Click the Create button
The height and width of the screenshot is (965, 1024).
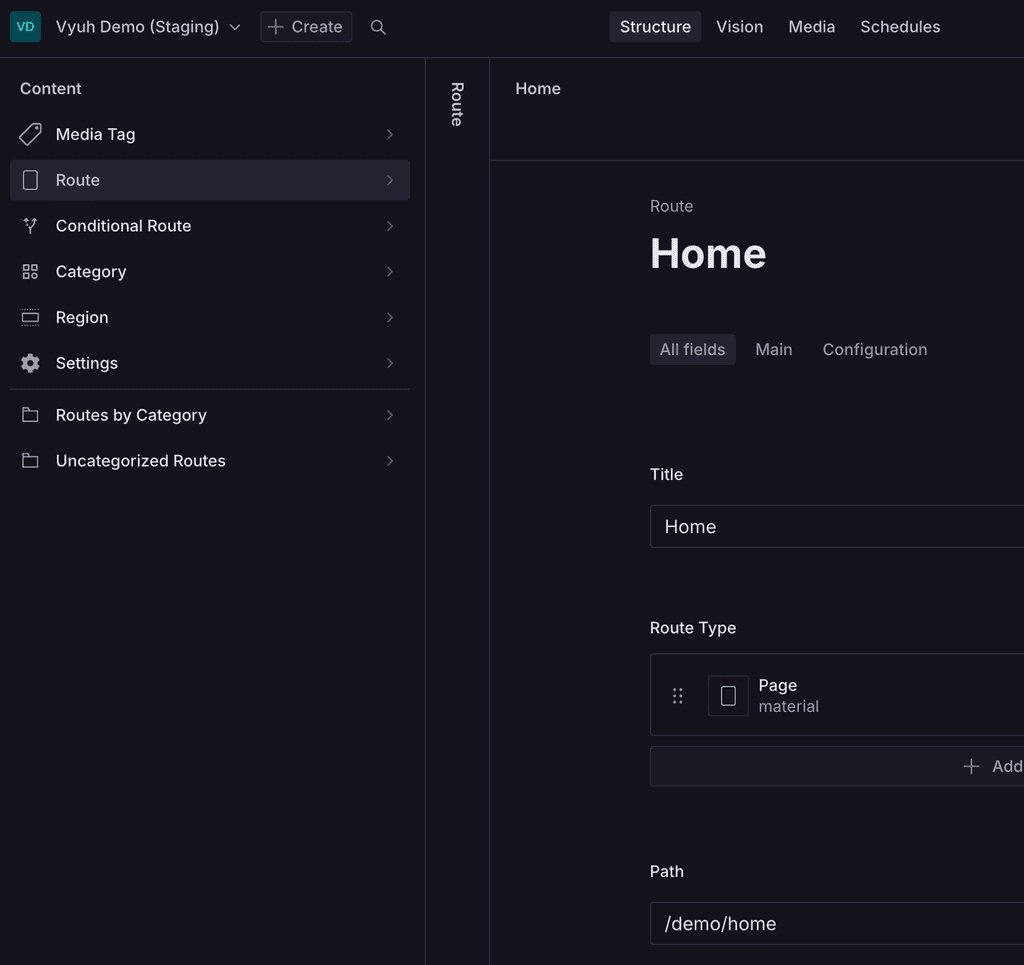pos(305,27)
